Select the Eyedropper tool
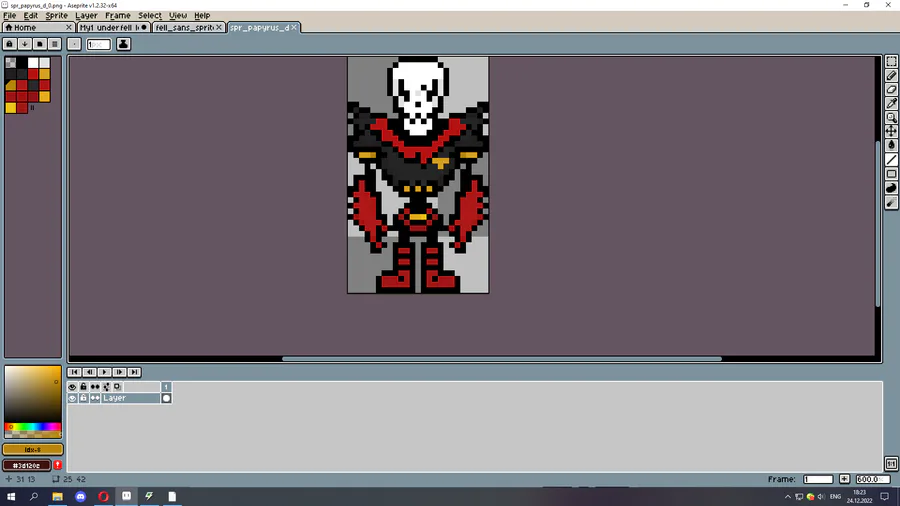900x506 pixels. pyautogui.click(x=891, y=104)
